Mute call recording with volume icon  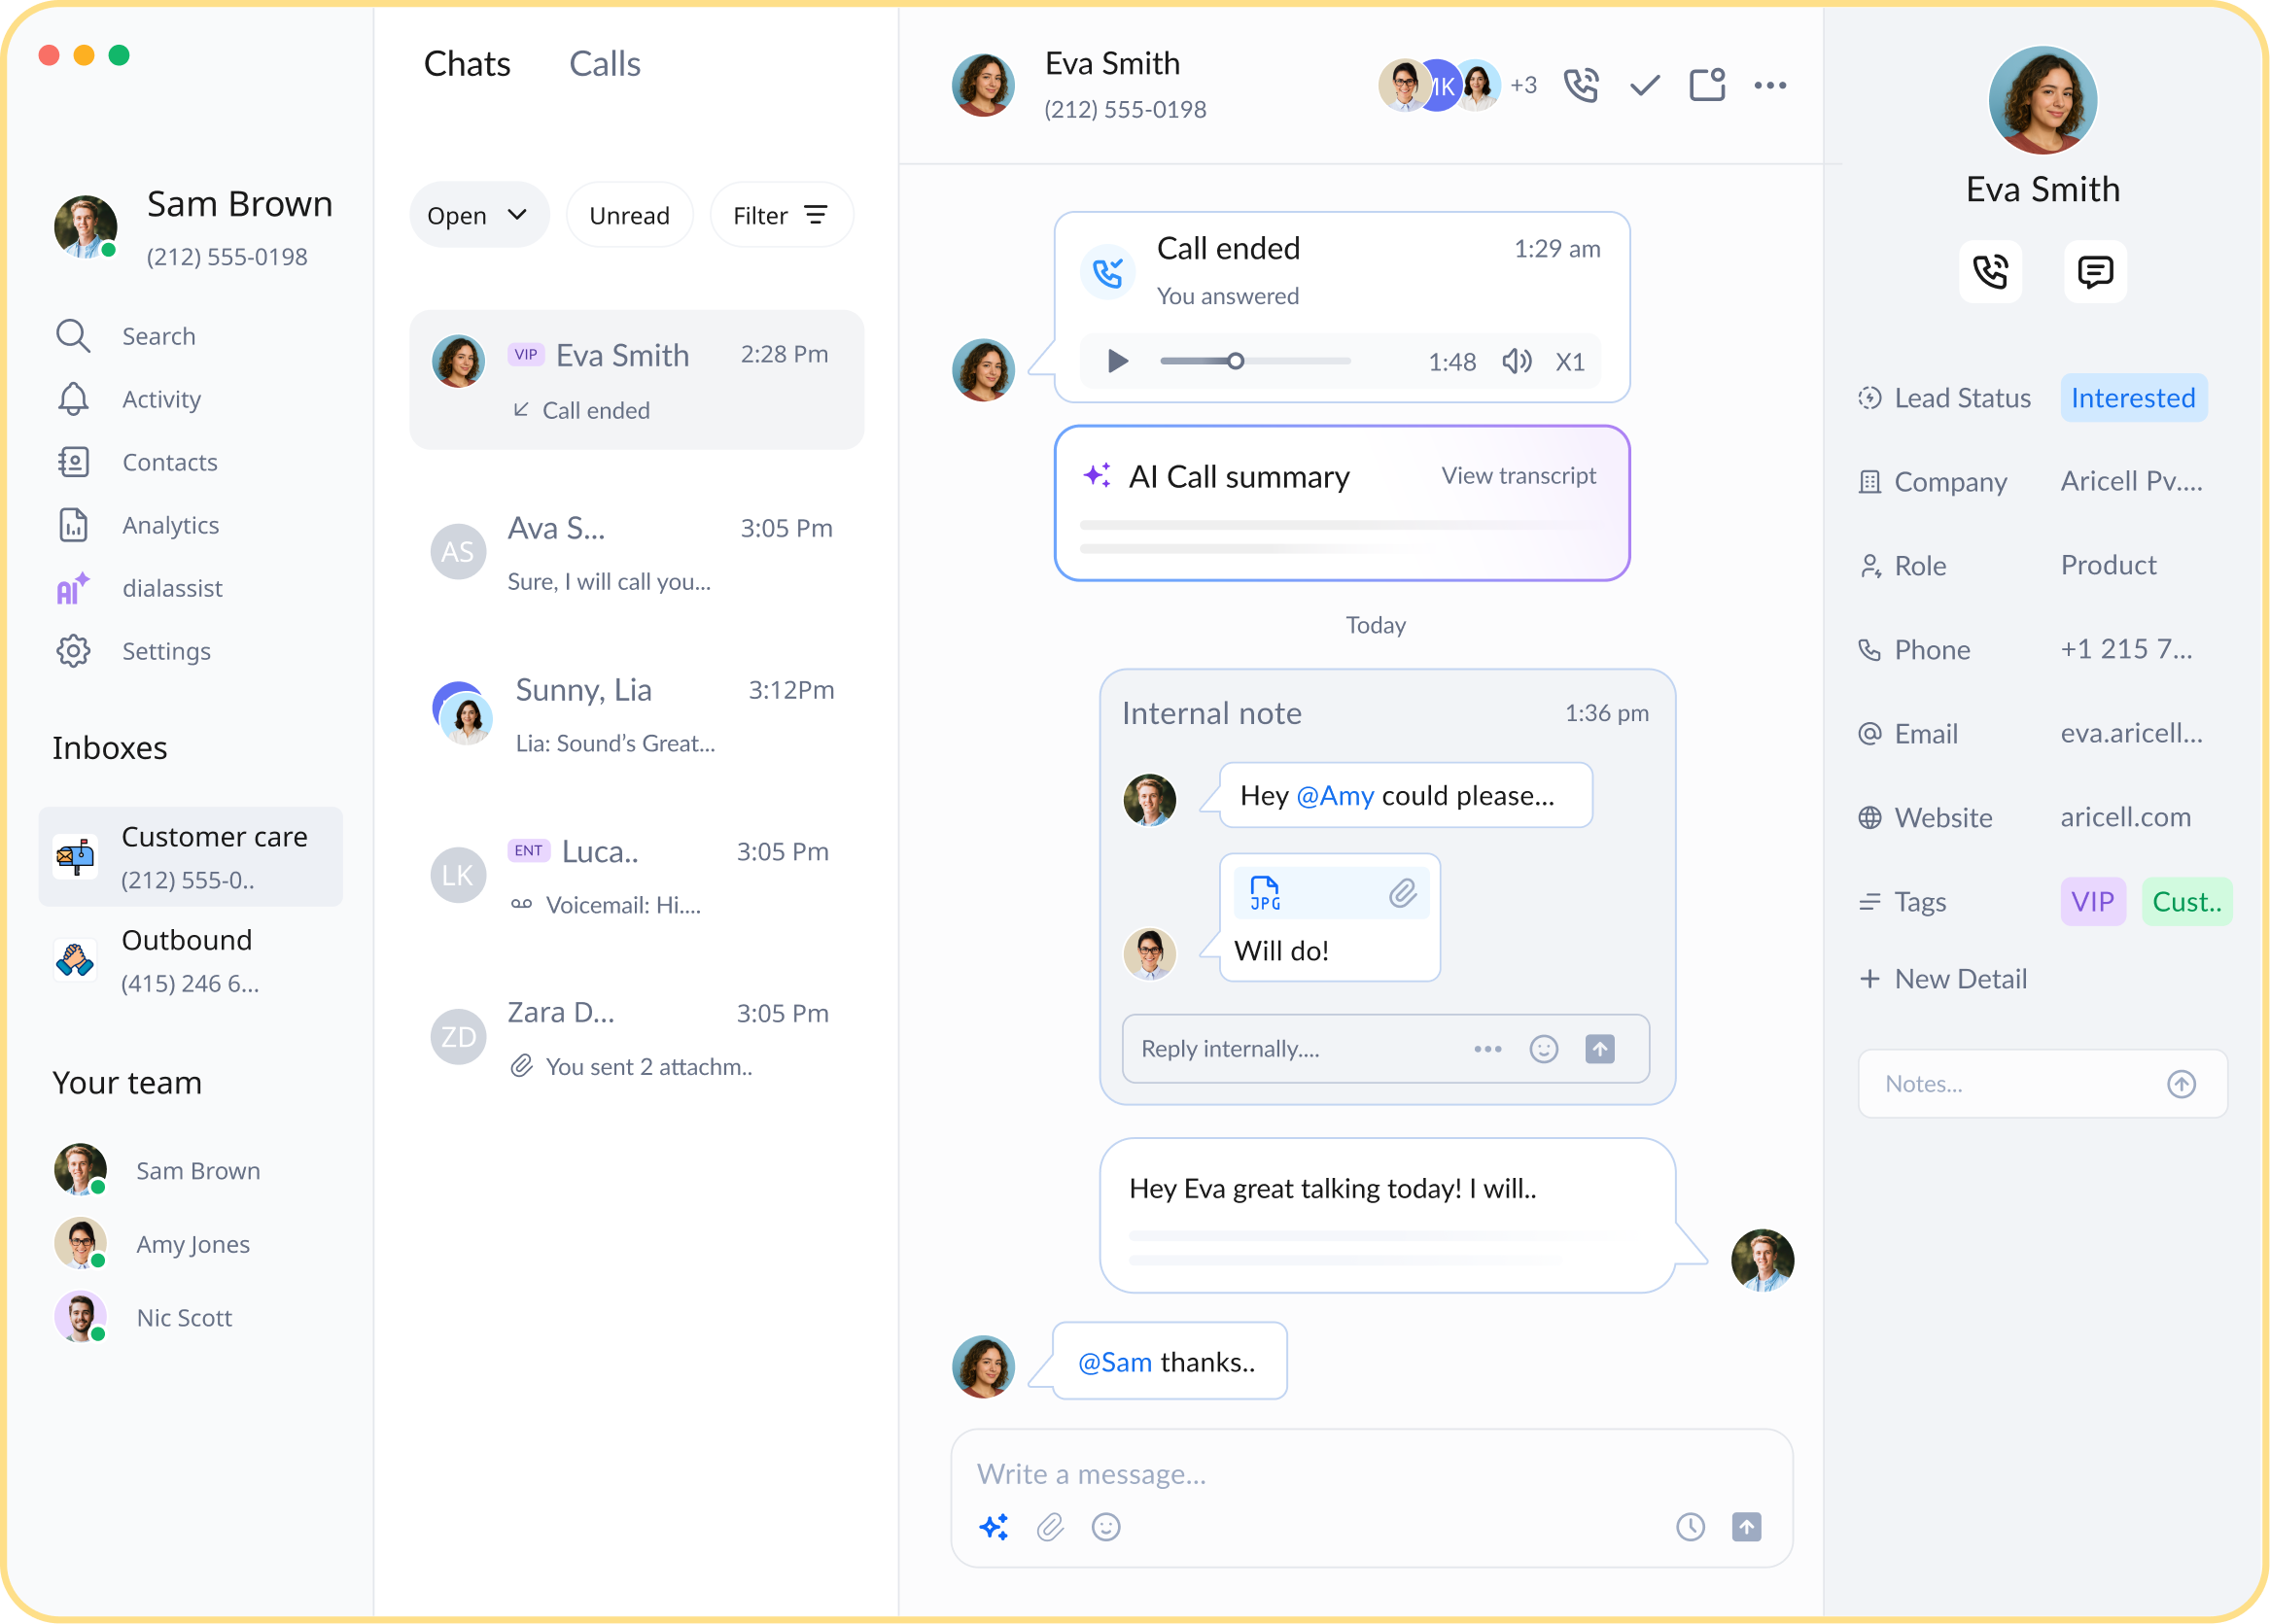pyautogui.click(x=1516, y=361)
